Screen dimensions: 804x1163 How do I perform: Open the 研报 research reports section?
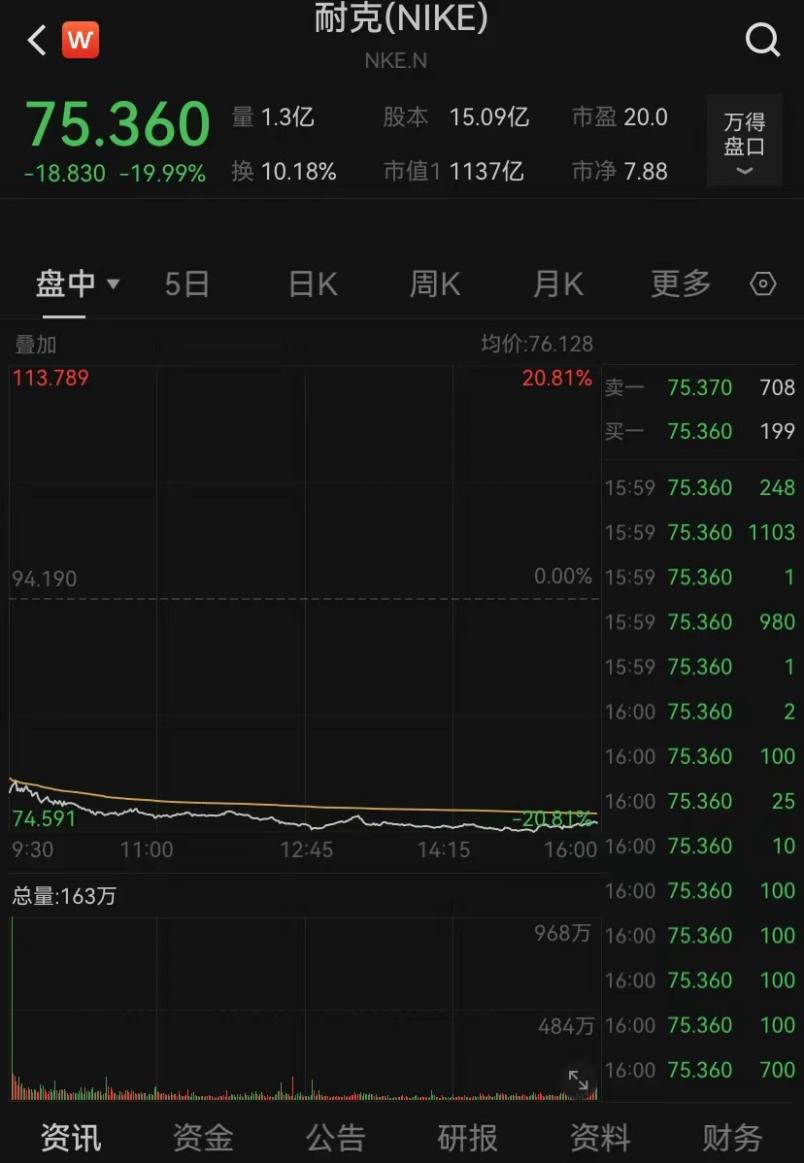tap(467, 1137)
